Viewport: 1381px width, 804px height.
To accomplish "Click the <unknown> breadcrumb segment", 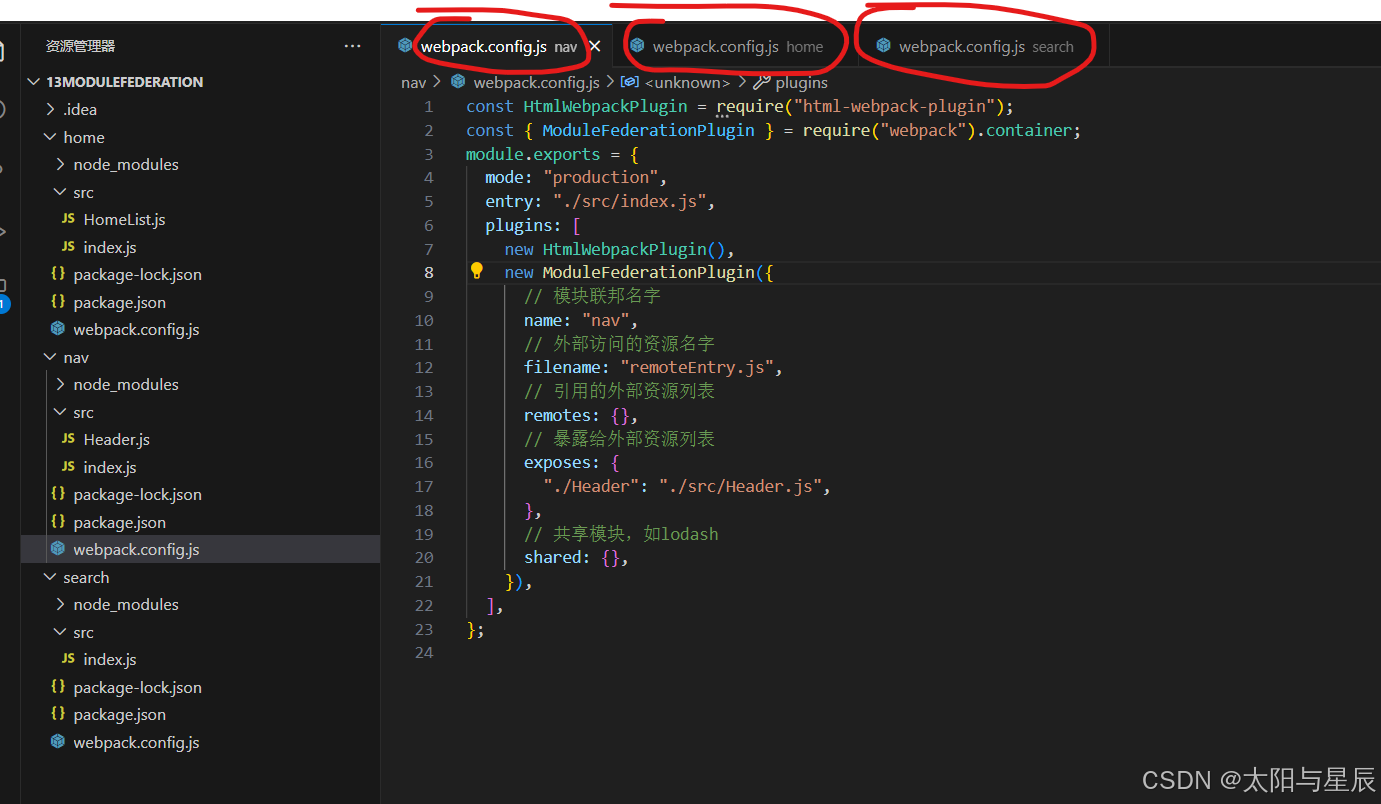I will point(688,82).
